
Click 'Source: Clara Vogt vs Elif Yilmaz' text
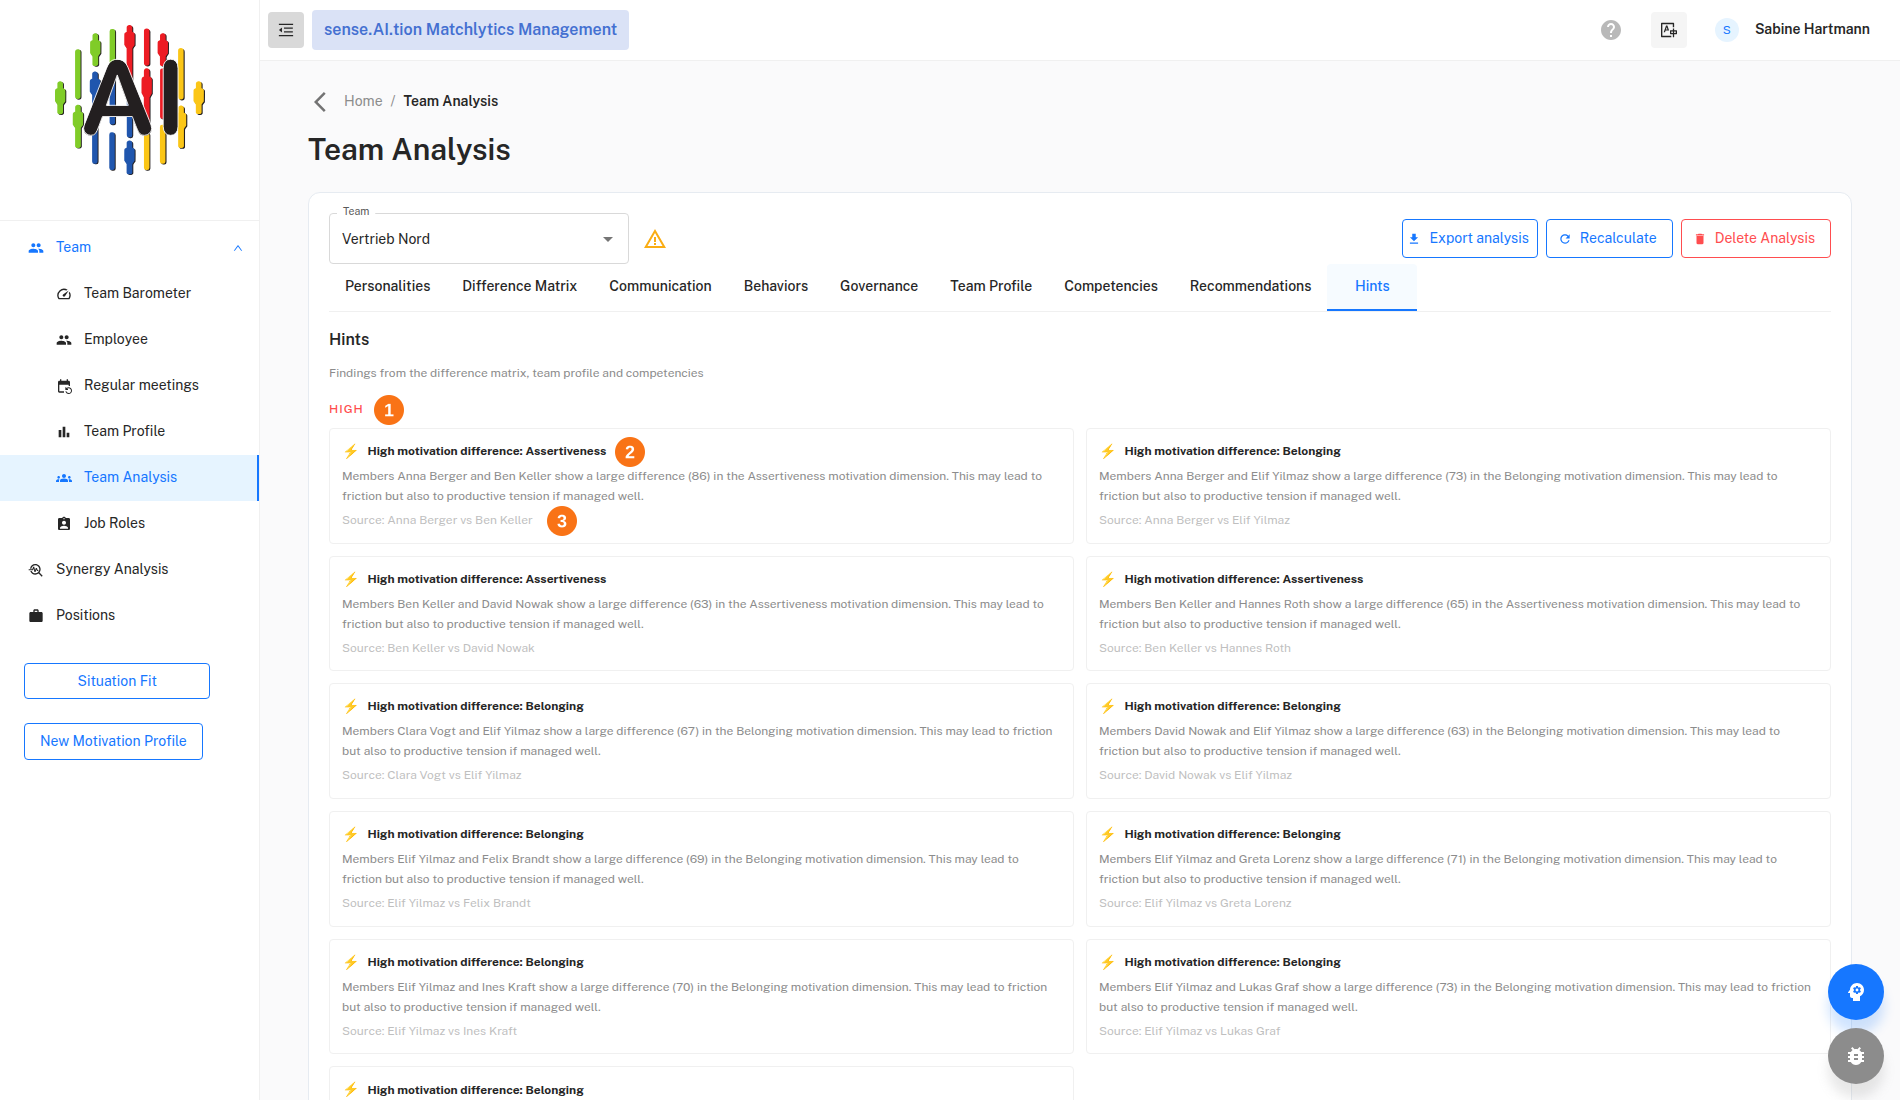(x=432, y=775)
